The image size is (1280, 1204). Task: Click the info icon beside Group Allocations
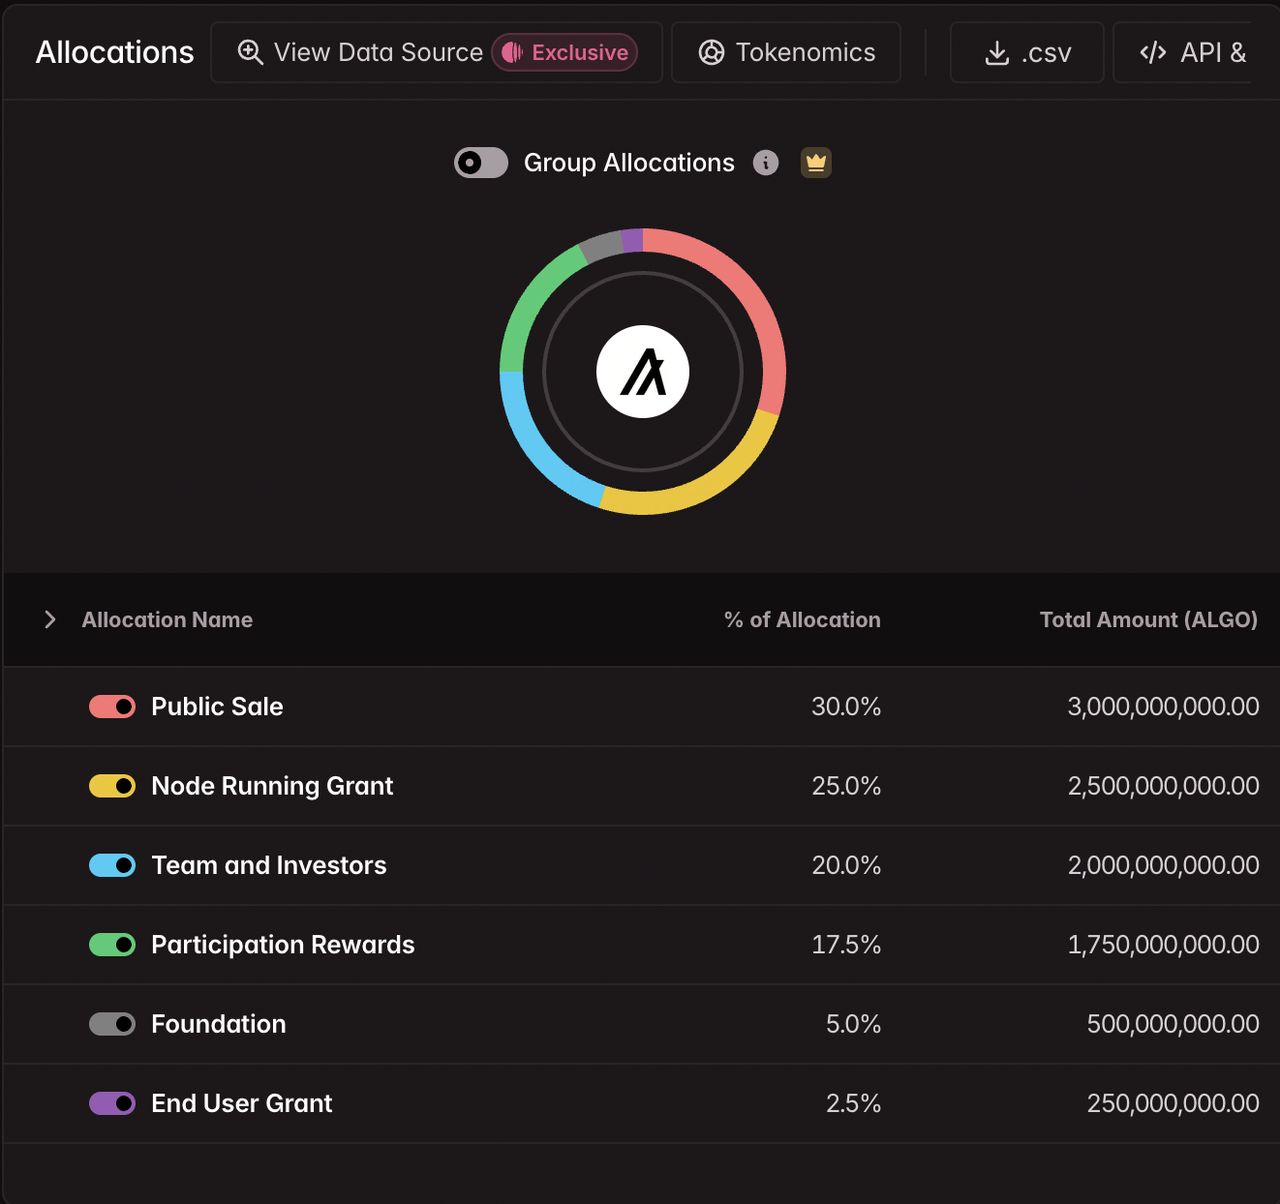(x=766, y=163)
